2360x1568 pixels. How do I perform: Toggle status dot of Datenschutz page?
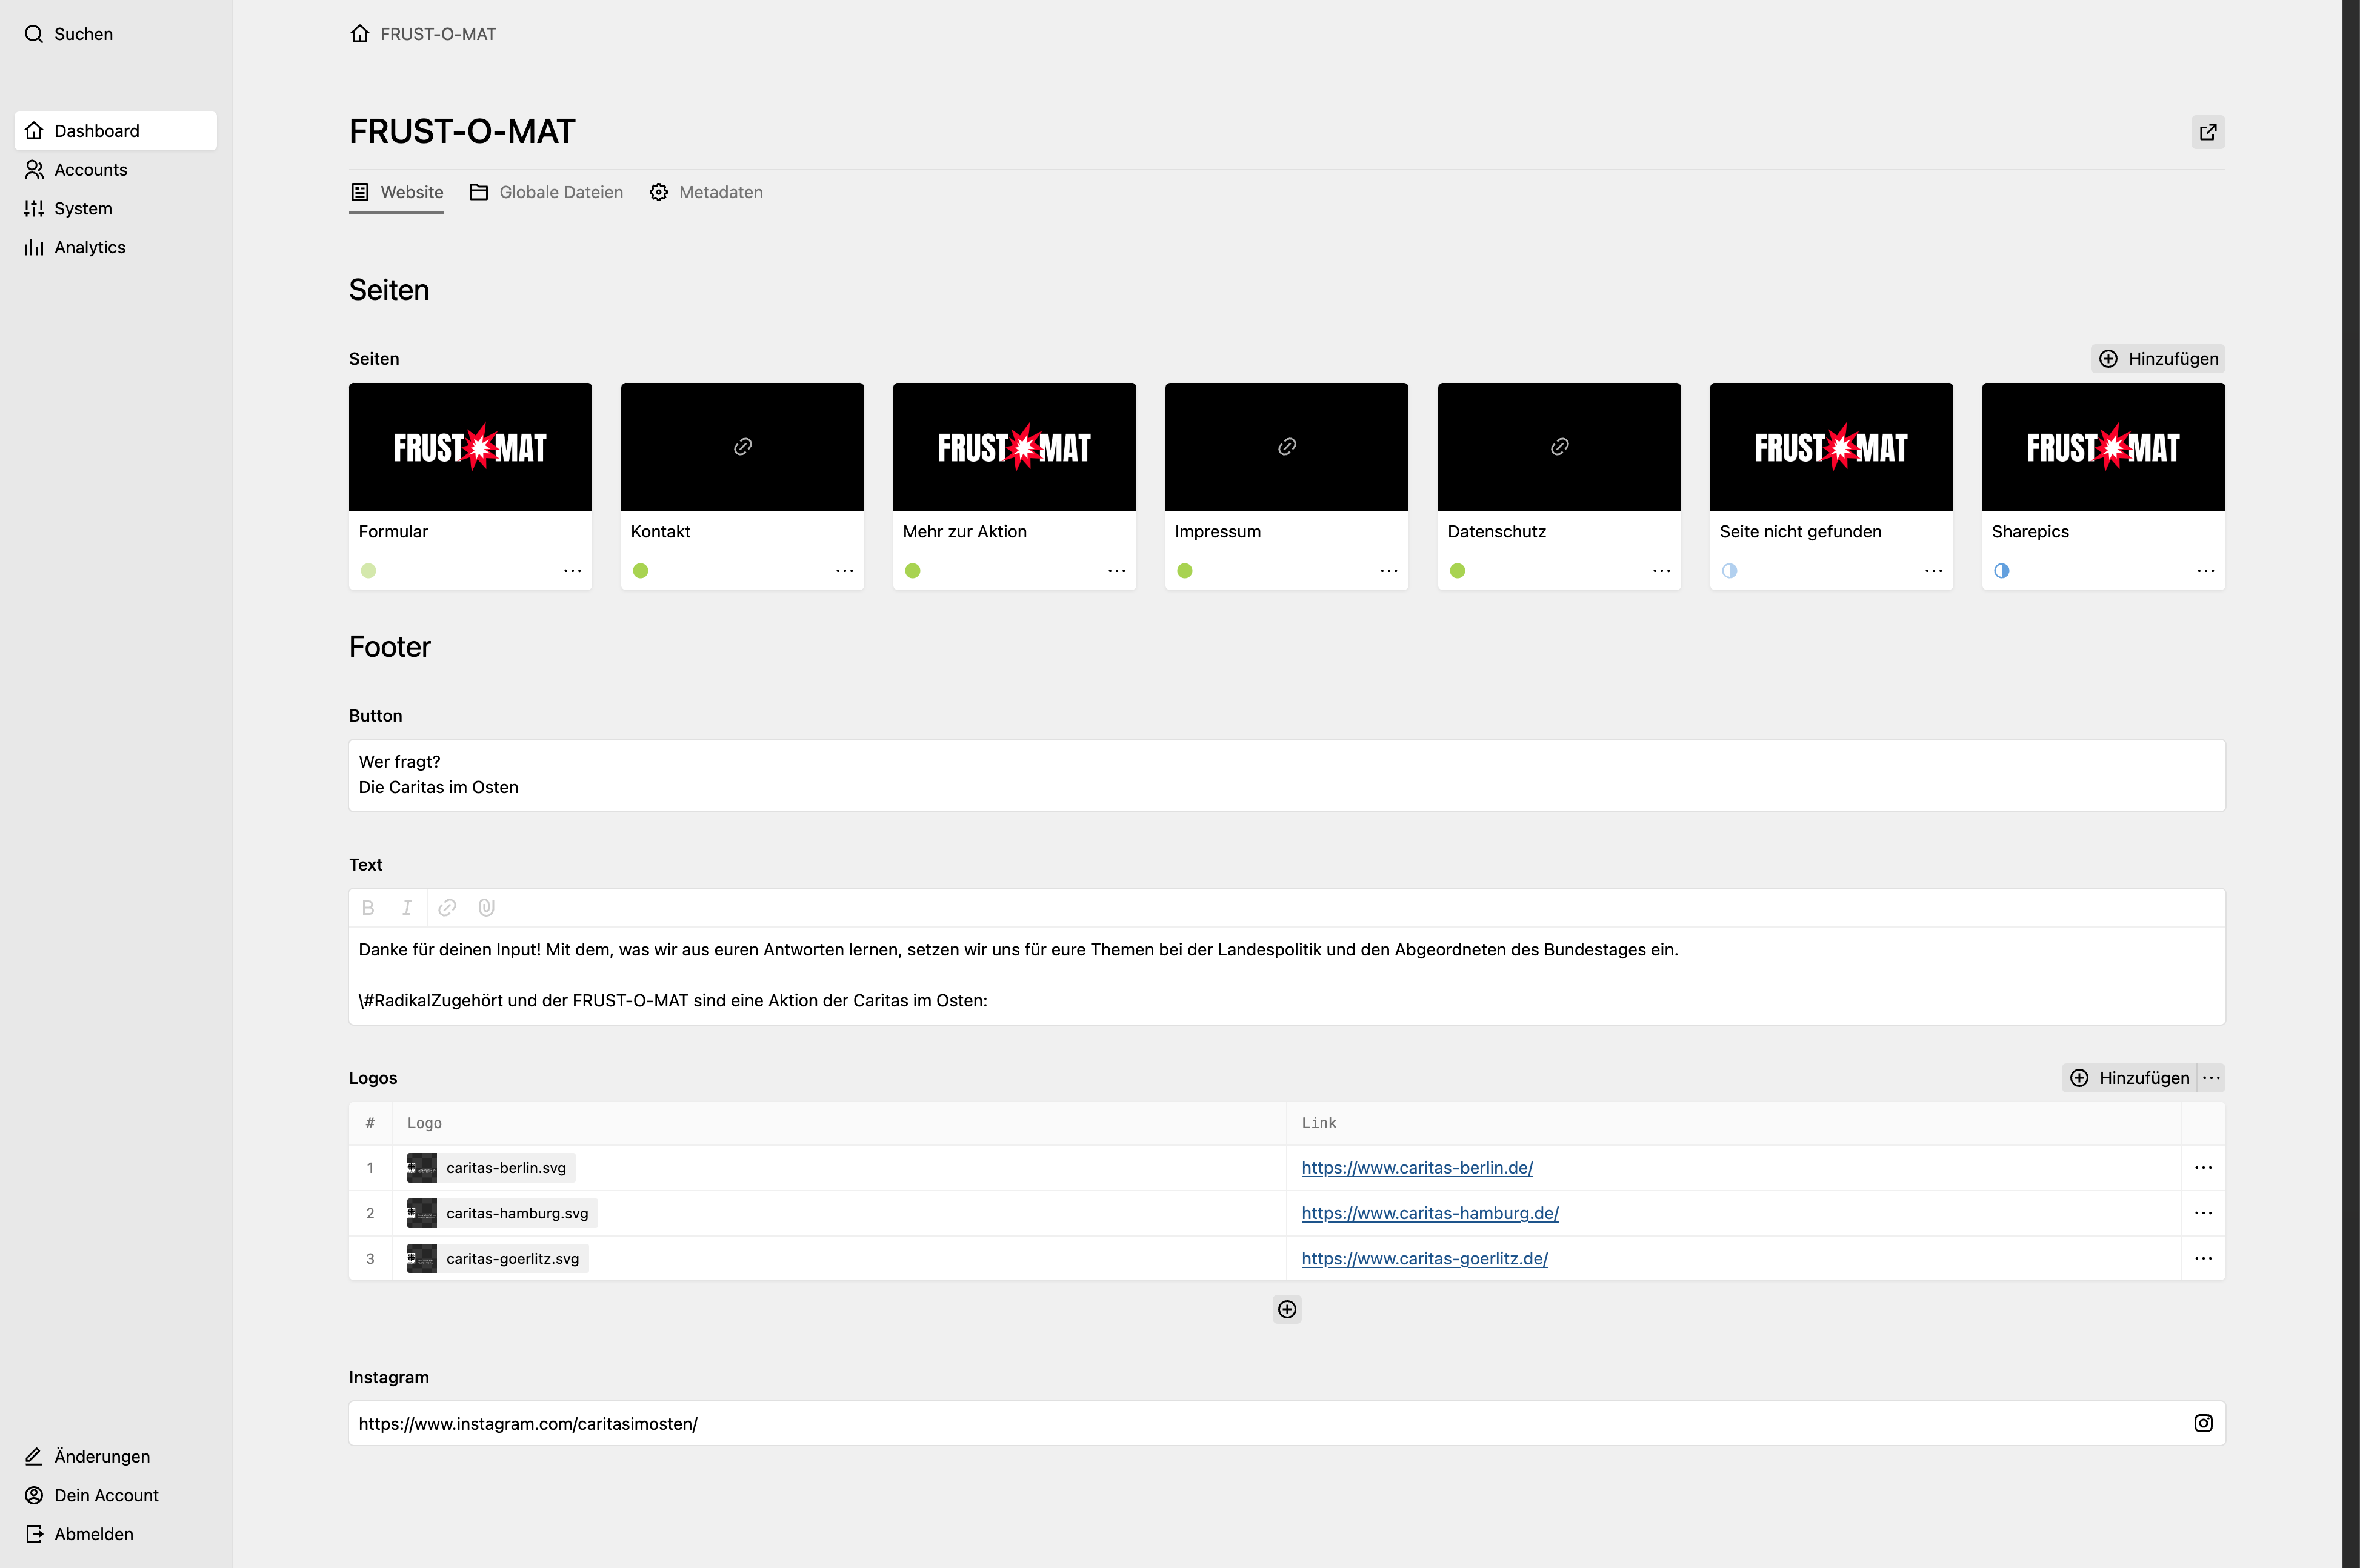tap(1458, 571)
